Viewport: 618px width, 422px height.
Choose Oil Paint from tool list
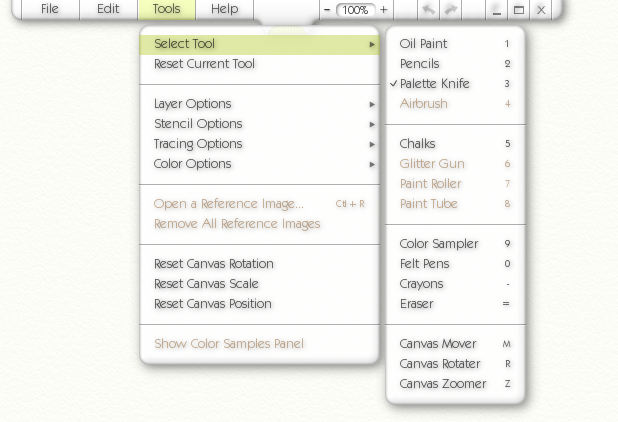click(x=424, y=44)
